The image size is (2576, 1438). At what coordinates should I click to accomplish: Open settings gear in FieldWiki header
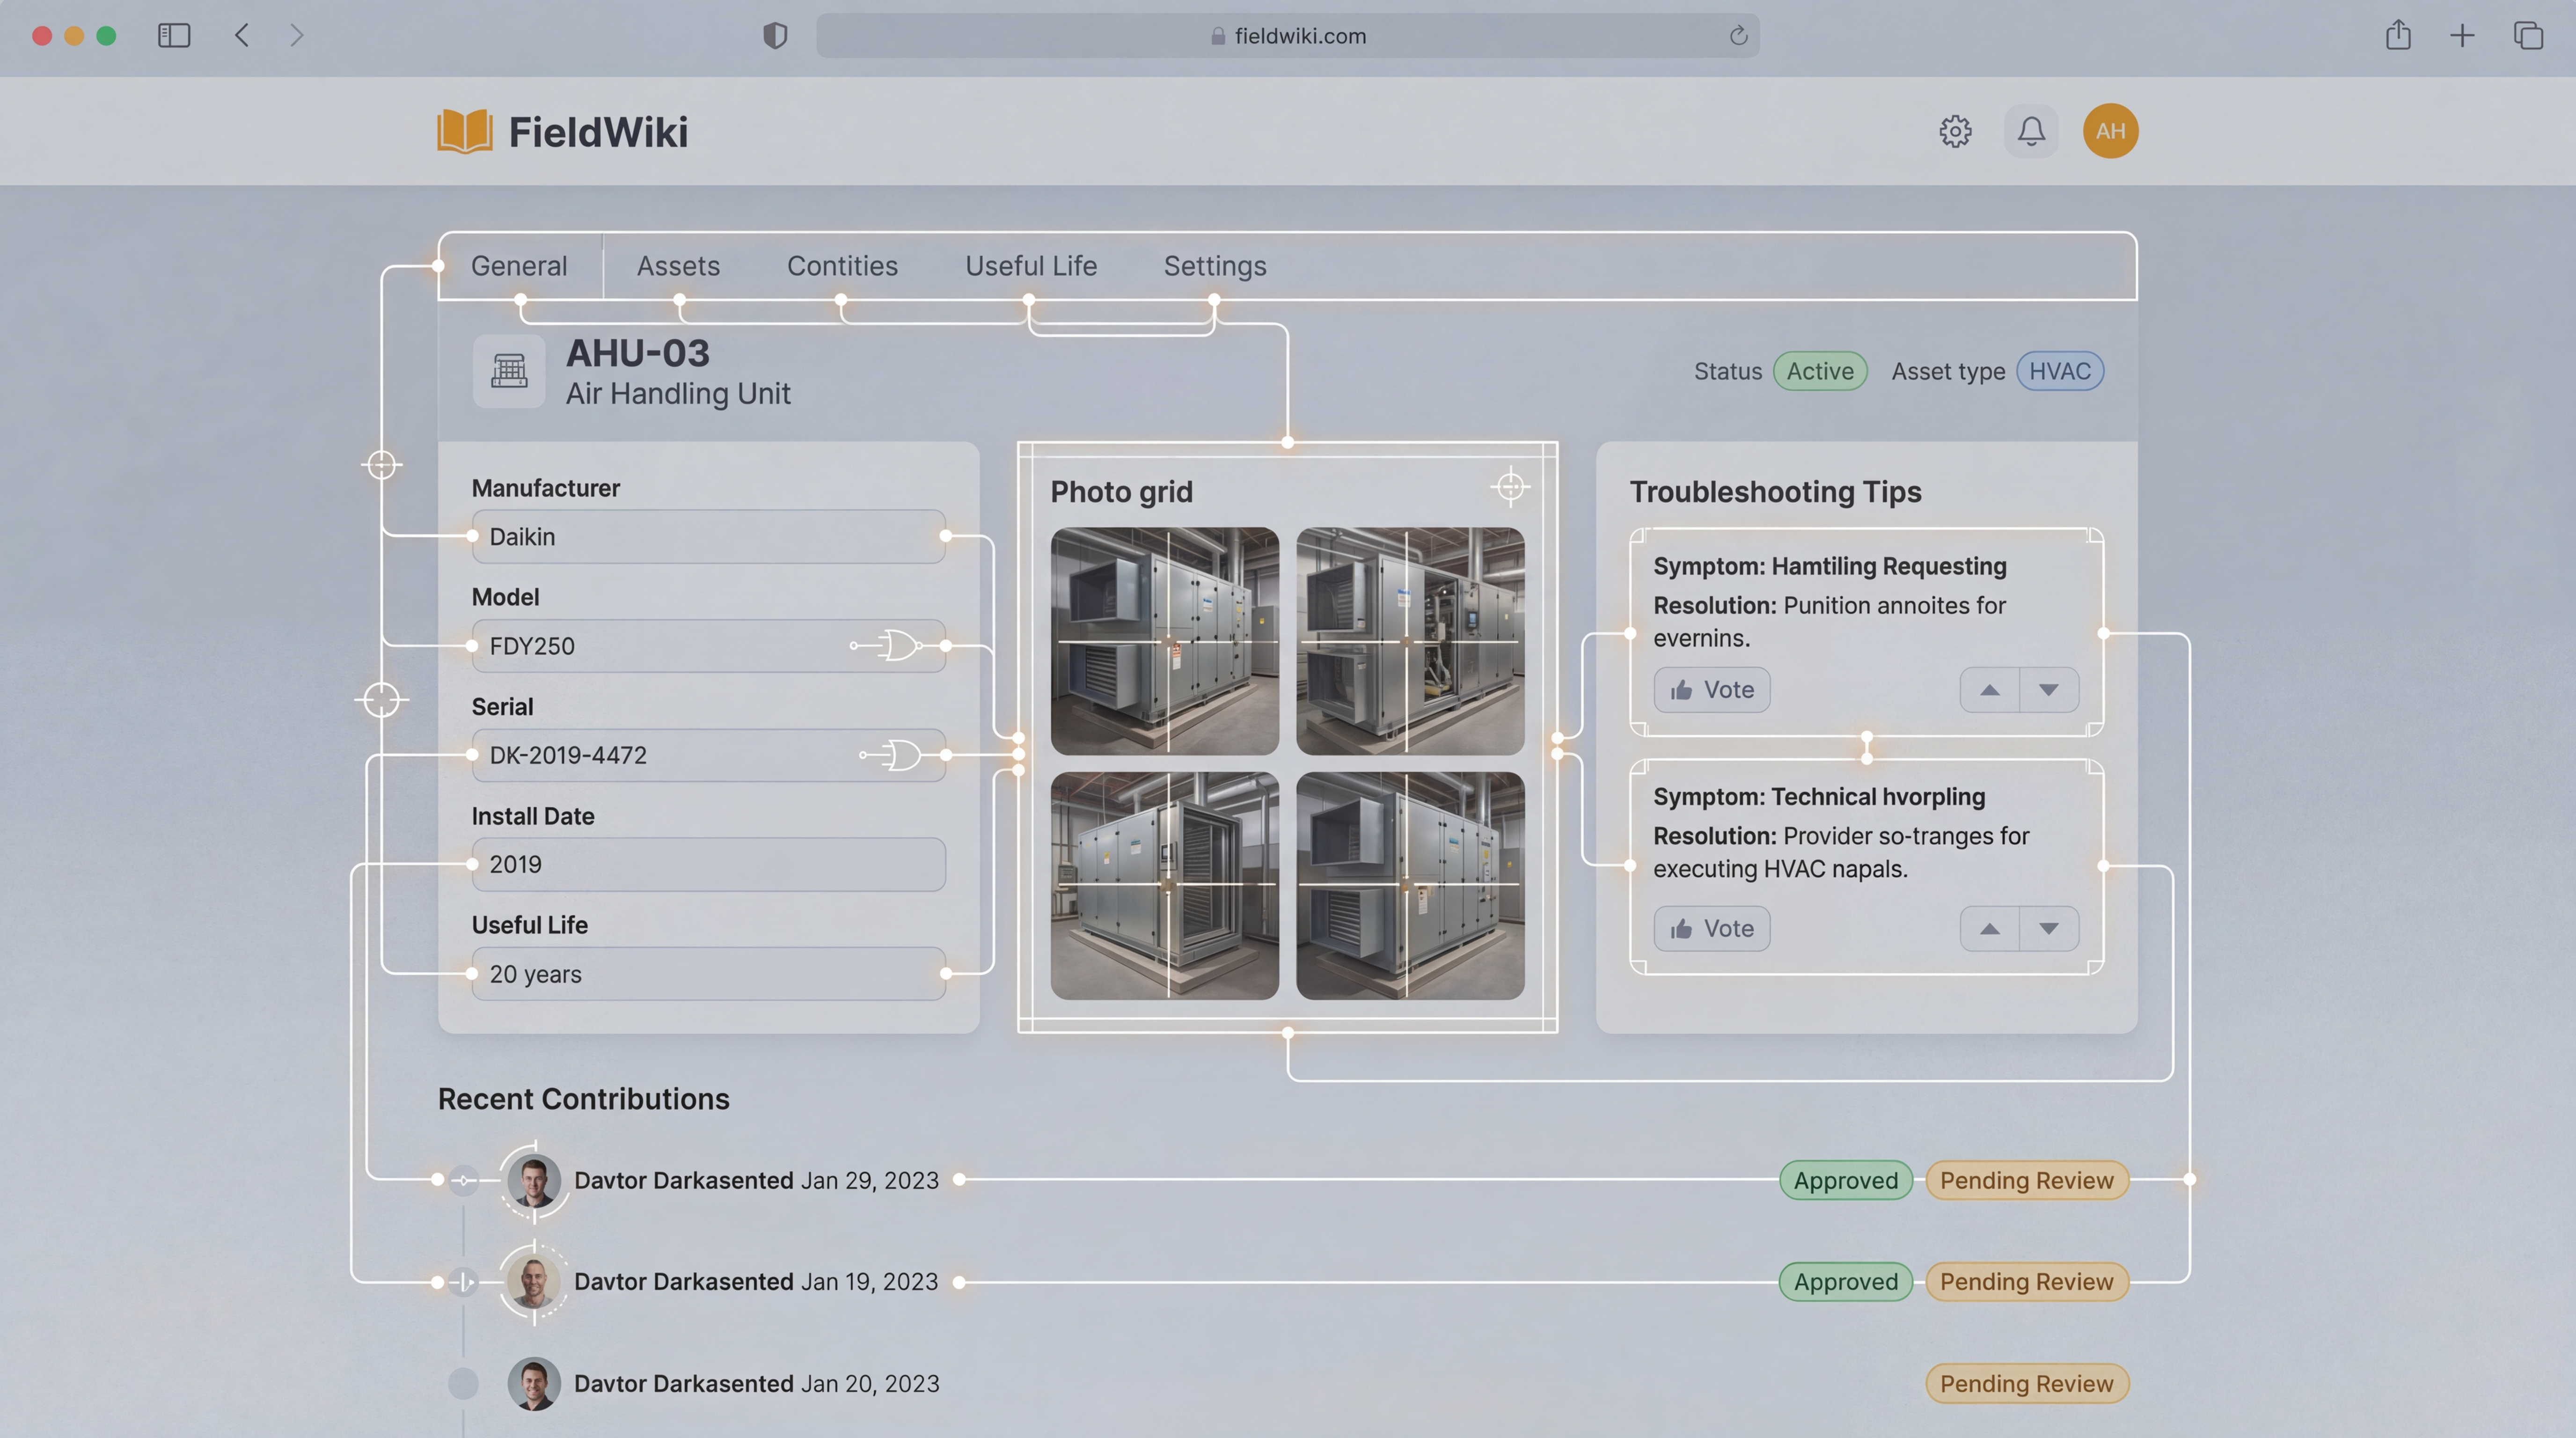(x=1955, y=131)
